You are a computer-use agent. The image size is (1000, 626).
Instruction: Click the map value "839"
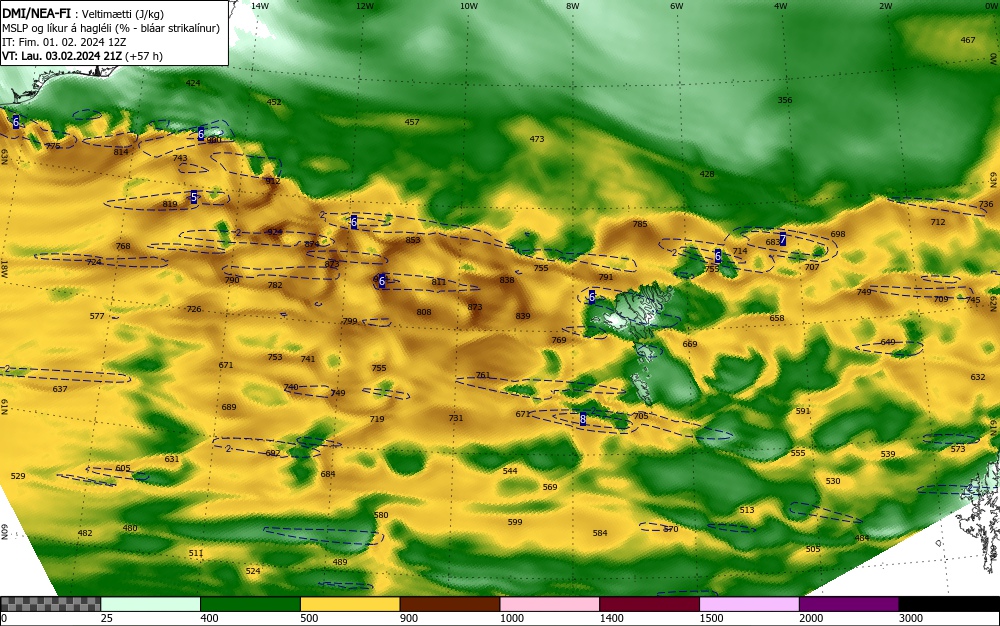point(523,316)
